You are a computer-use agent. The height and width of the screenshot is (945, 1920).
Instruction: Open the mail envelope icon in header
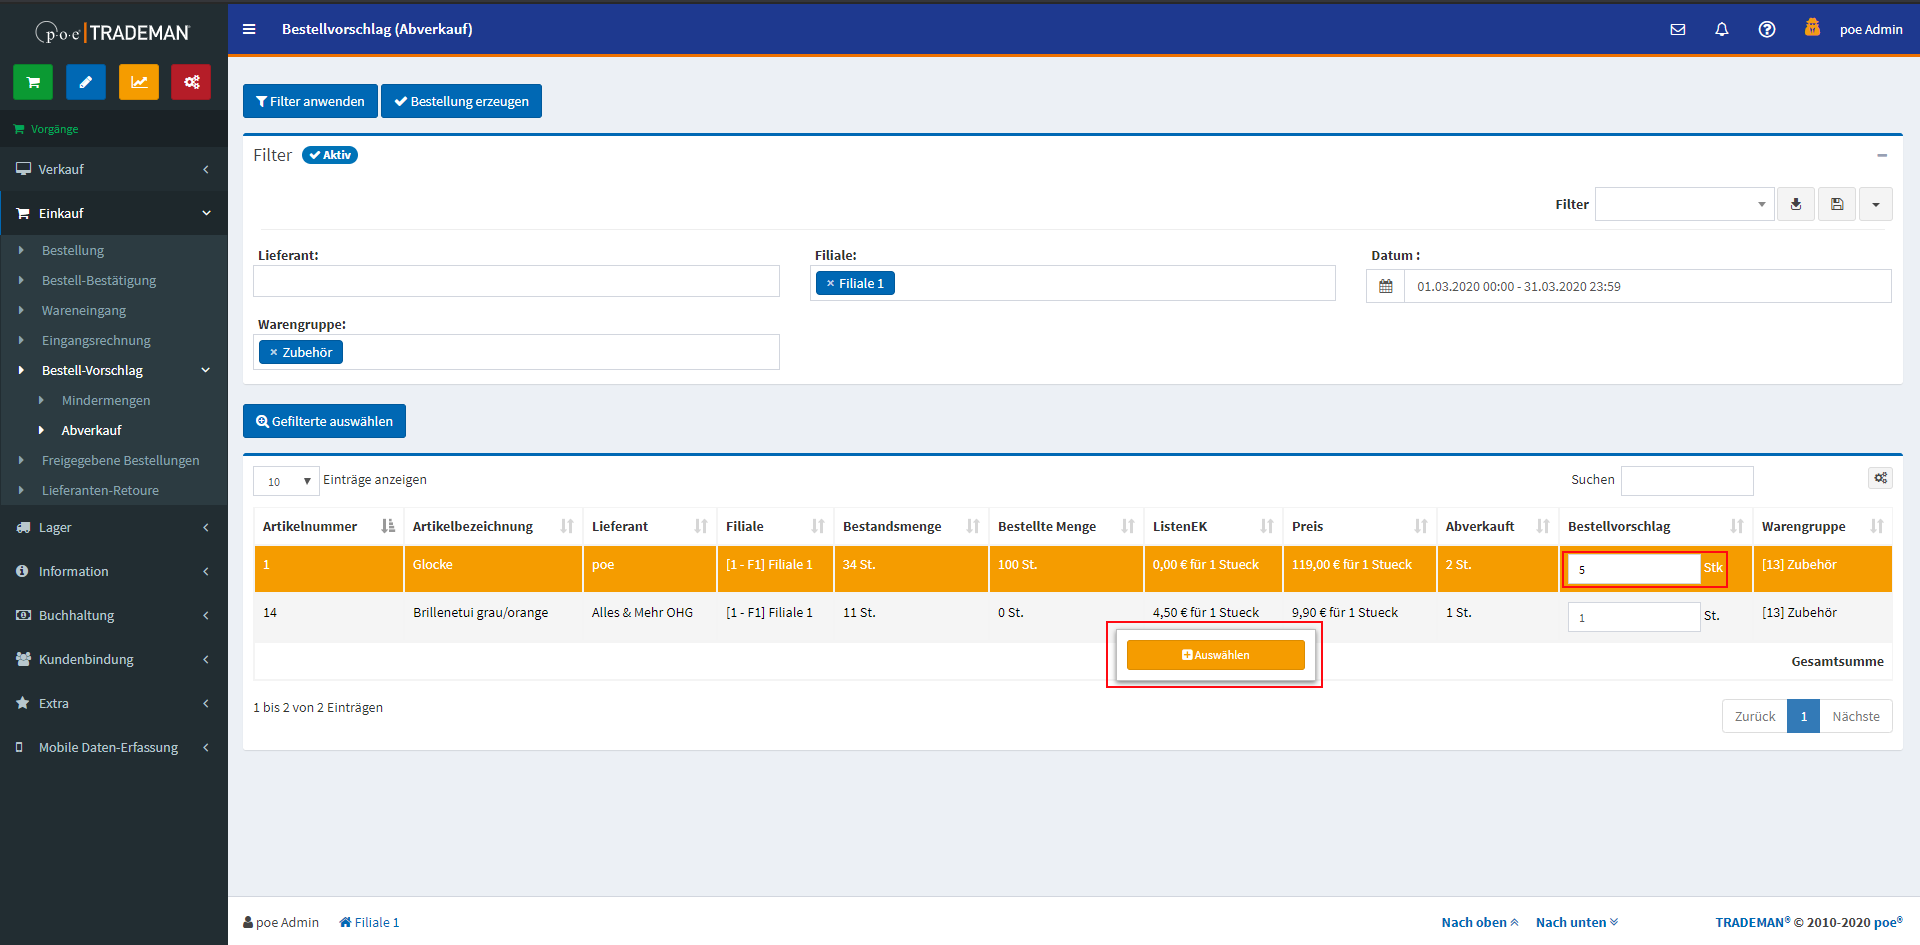(x=1678, y=29)
